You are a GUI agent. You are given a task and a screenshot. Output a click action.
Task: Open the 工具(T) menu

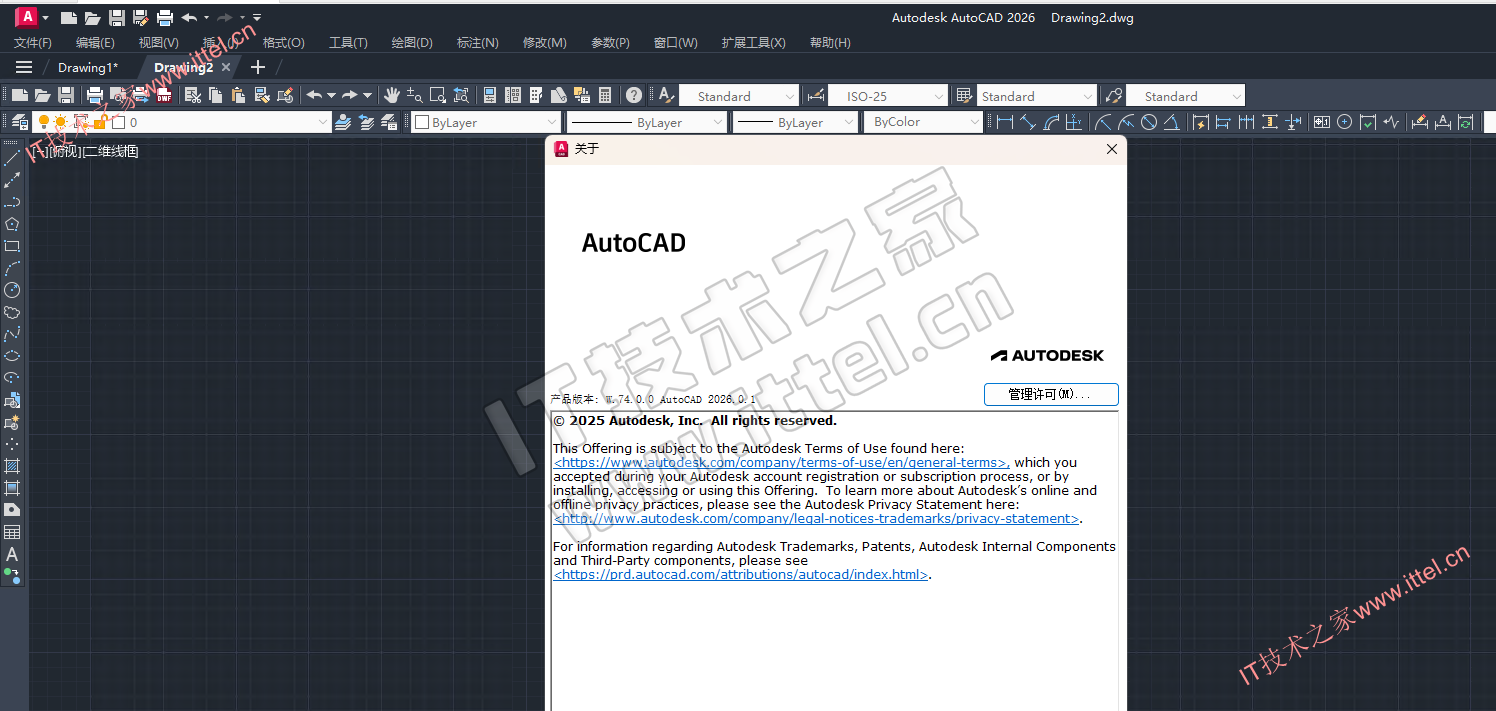[x=348, y=43]
